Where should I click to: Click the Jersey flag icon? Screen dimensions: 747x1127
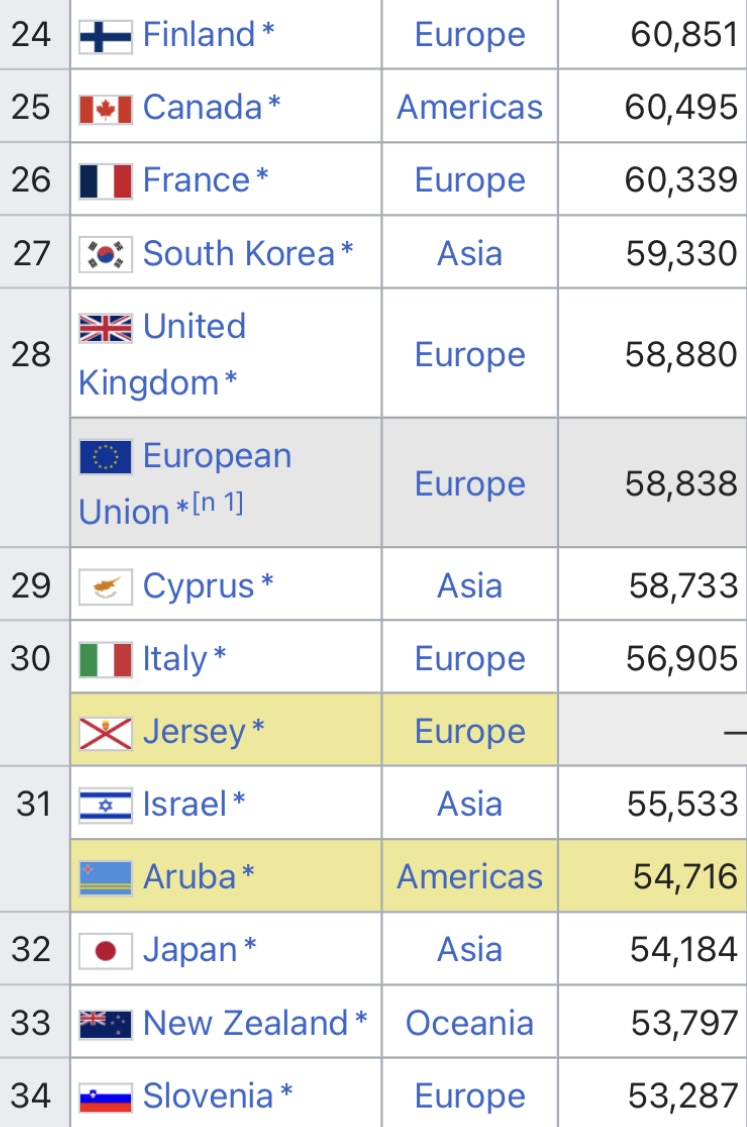click(x=106, y=733)
